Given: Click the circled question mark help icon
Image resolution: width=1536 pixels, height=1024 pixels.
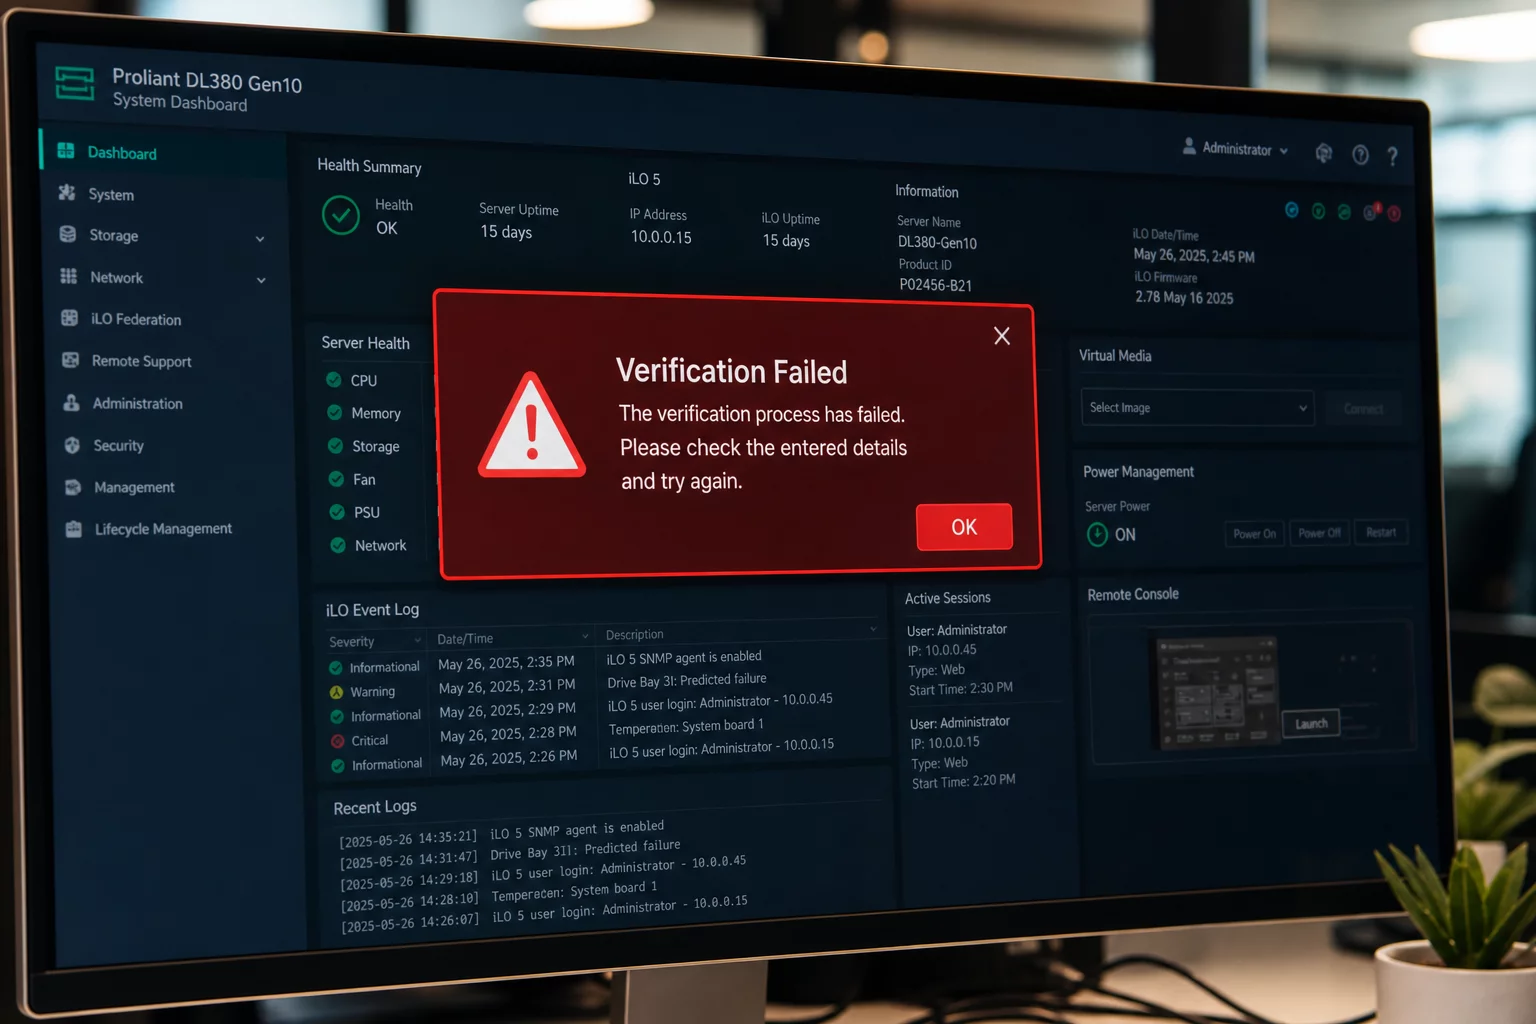Looking at the screenshot, I should pyautogui.click(x=1360, y=155).
